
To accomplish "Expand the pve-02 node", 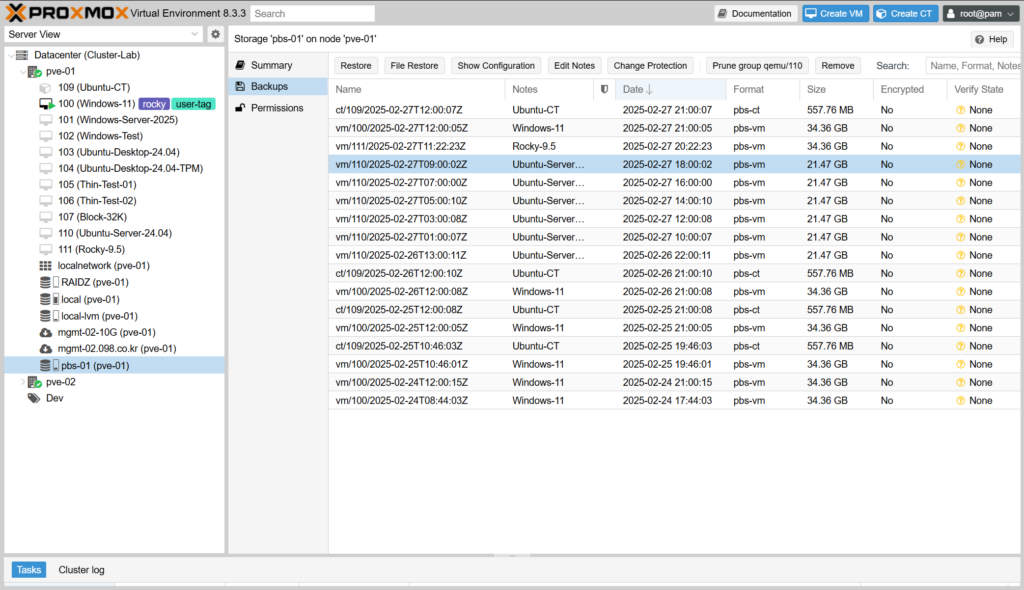I will tap(23, 382).
